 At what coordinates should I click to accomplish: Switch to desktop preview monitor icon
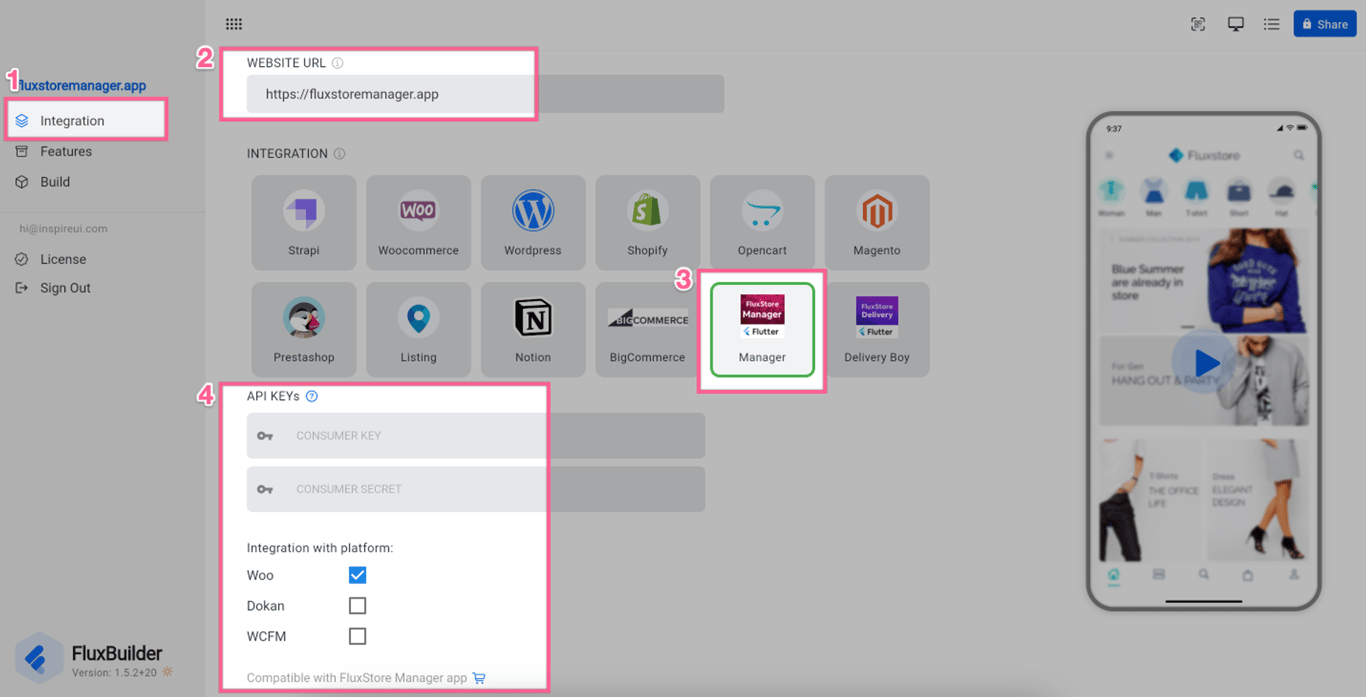click(1236, 24)
